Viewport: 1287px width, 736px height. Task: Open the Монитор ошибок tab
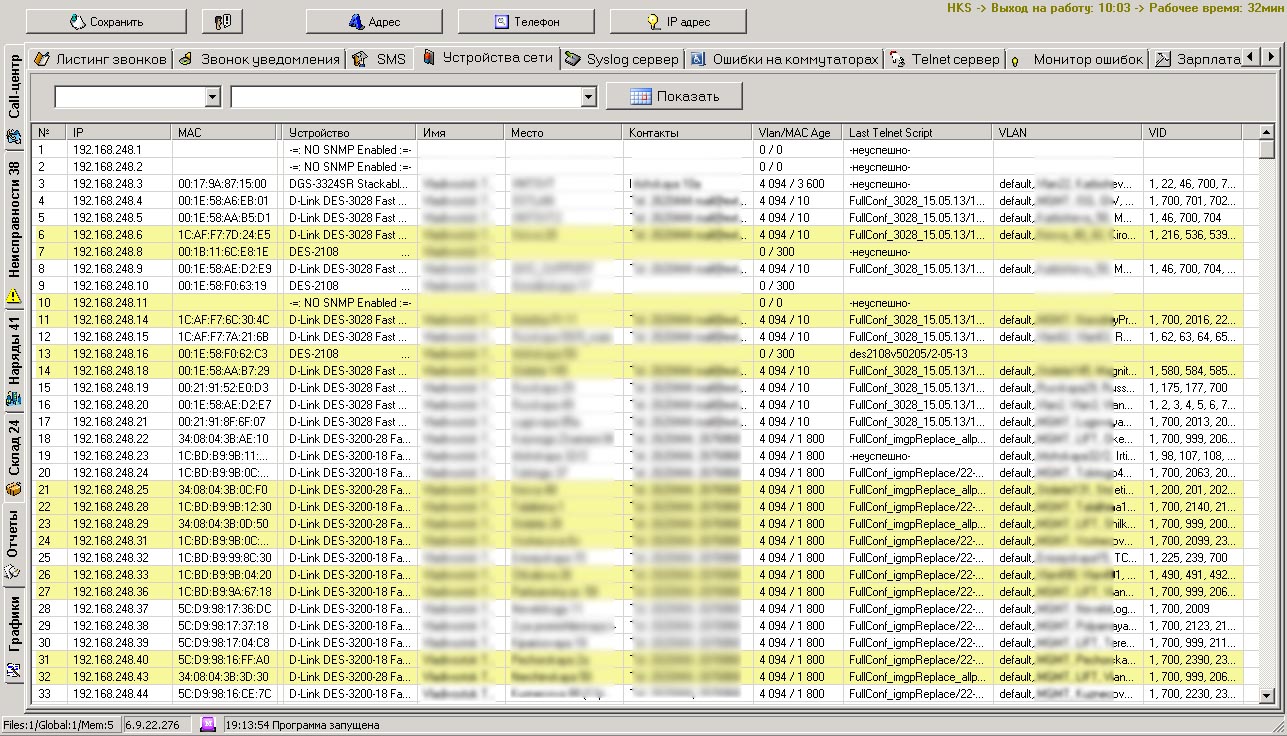tap(1076, 59)
